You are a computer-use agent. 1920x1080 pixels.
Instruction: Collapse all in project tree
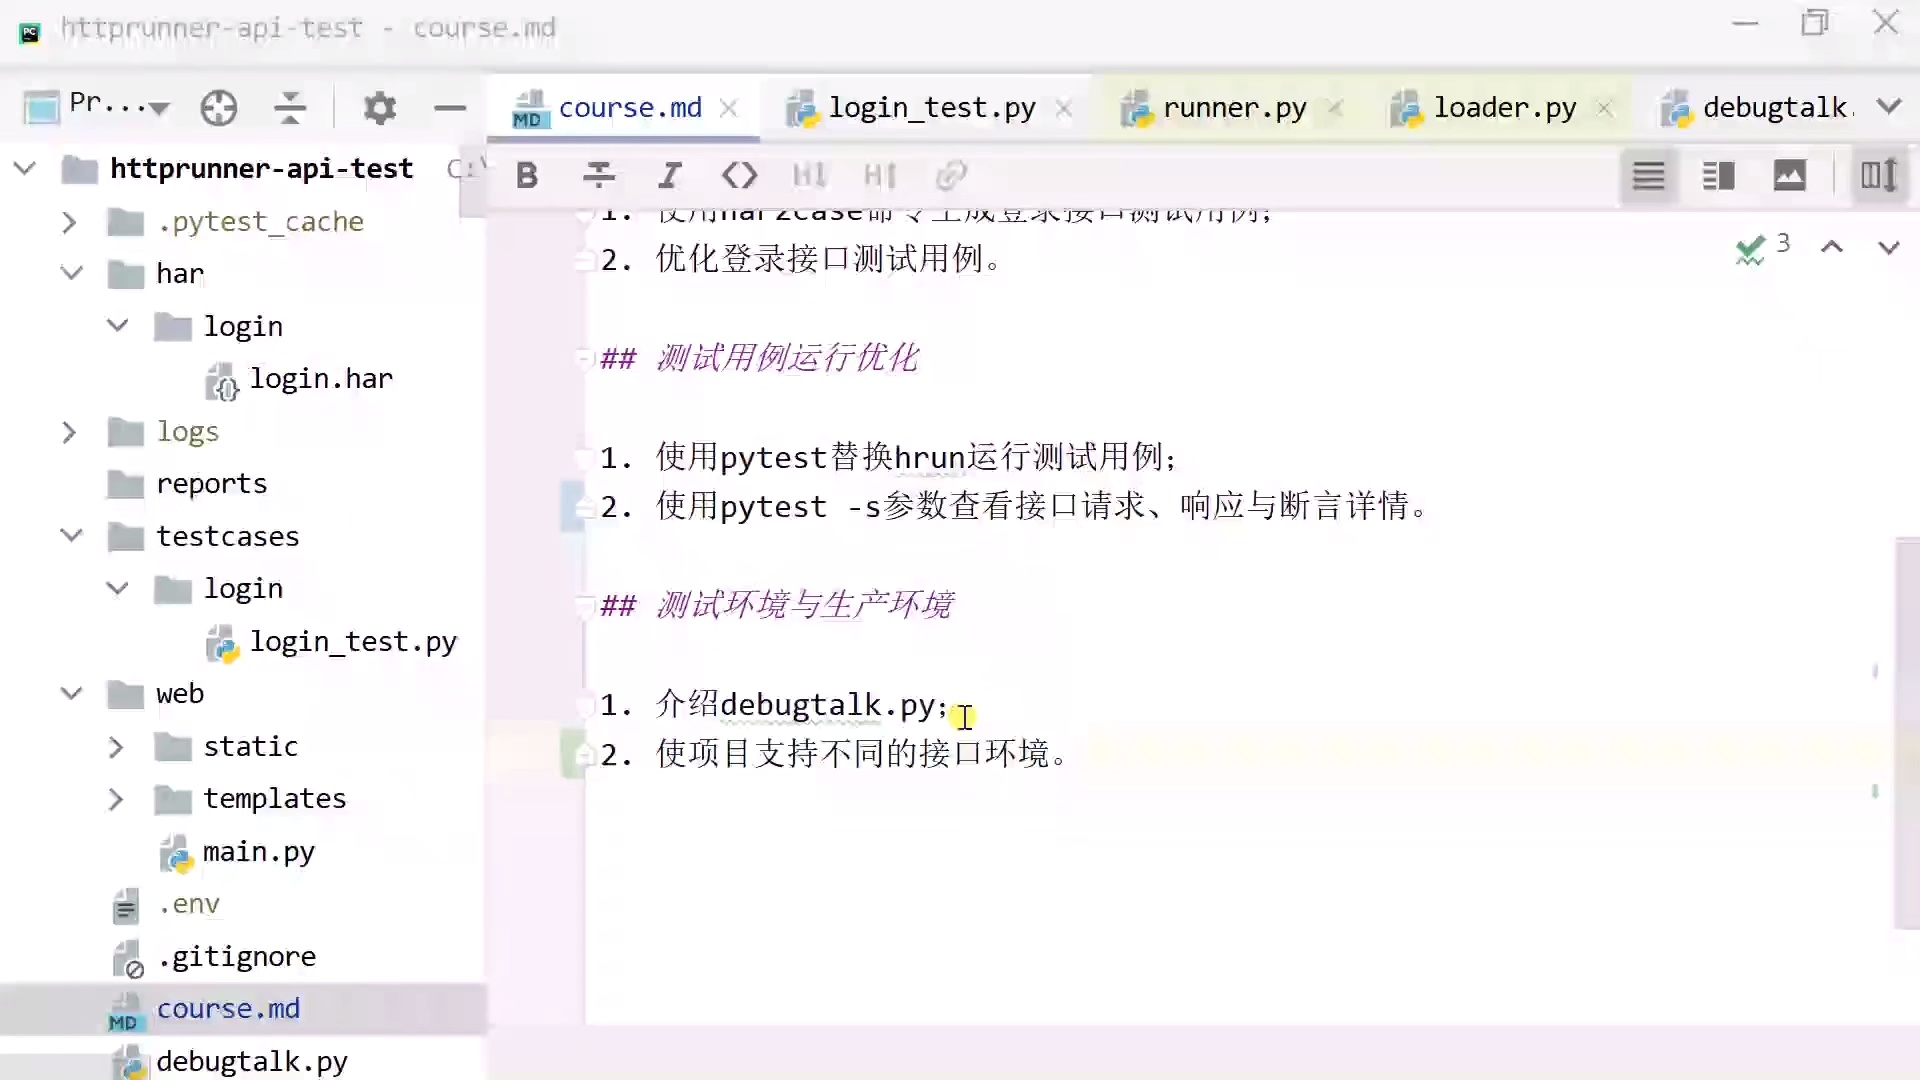290,108
